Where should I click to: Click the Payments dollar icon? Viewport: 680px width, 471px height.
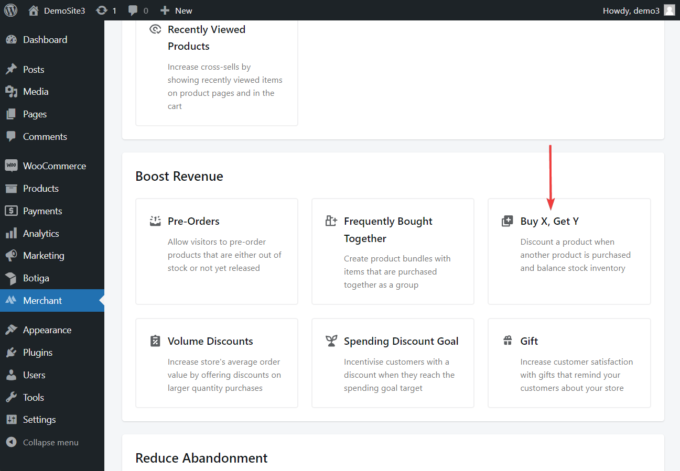pyautogui.click(x=11, y=211)
